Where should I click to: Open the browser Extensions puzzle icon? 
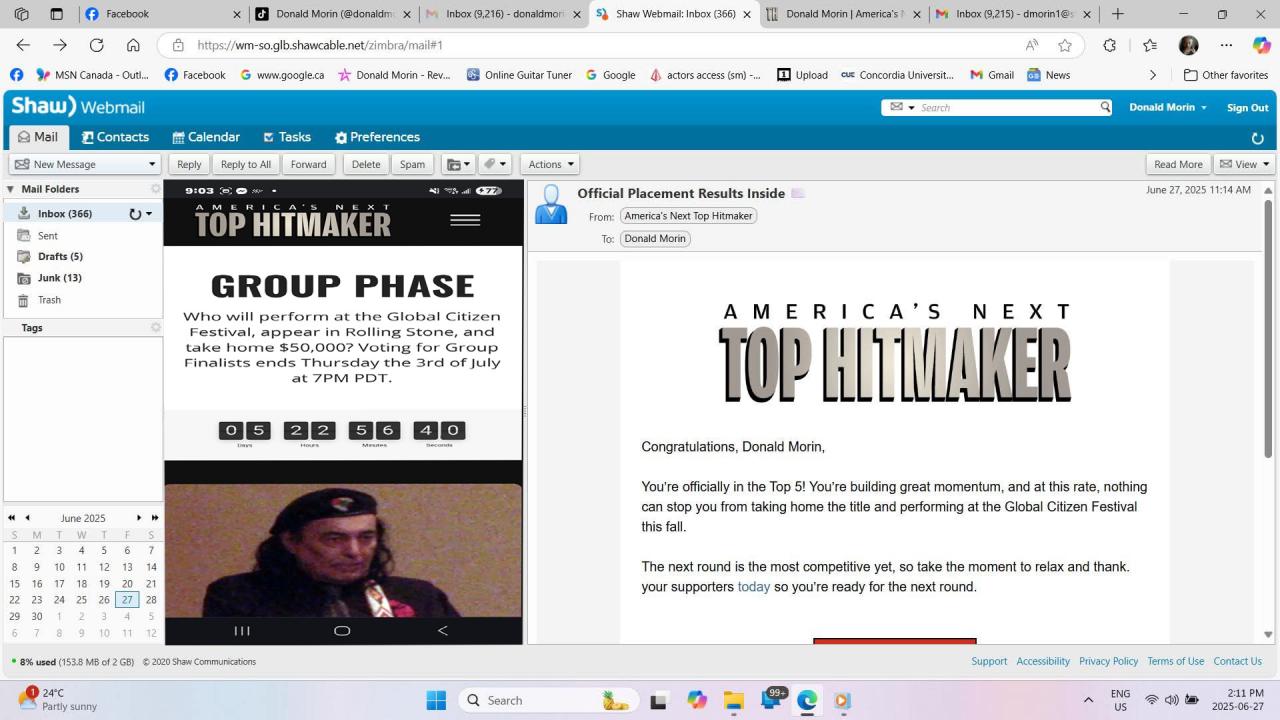tap(1110, 45)
